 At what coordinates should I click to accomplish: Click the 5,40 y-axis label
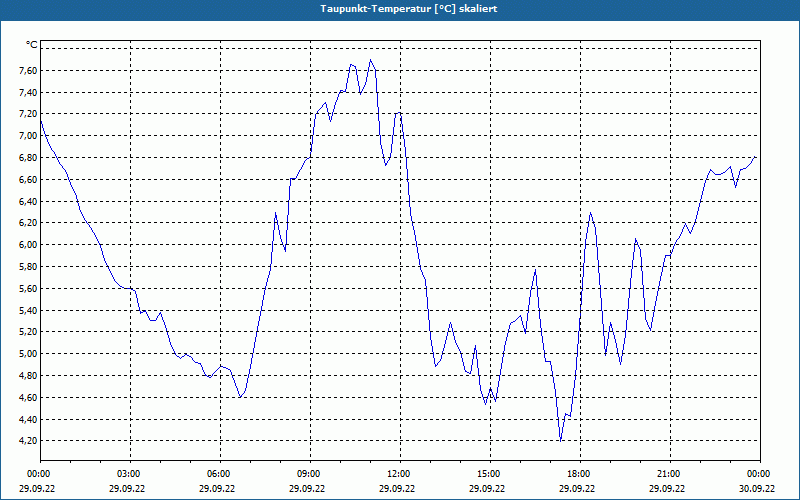(x=28, y=311)
